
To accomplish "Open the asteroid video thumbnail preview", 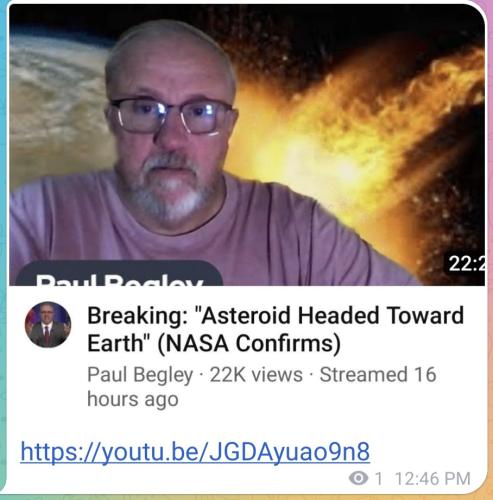I will coord(247,145).
